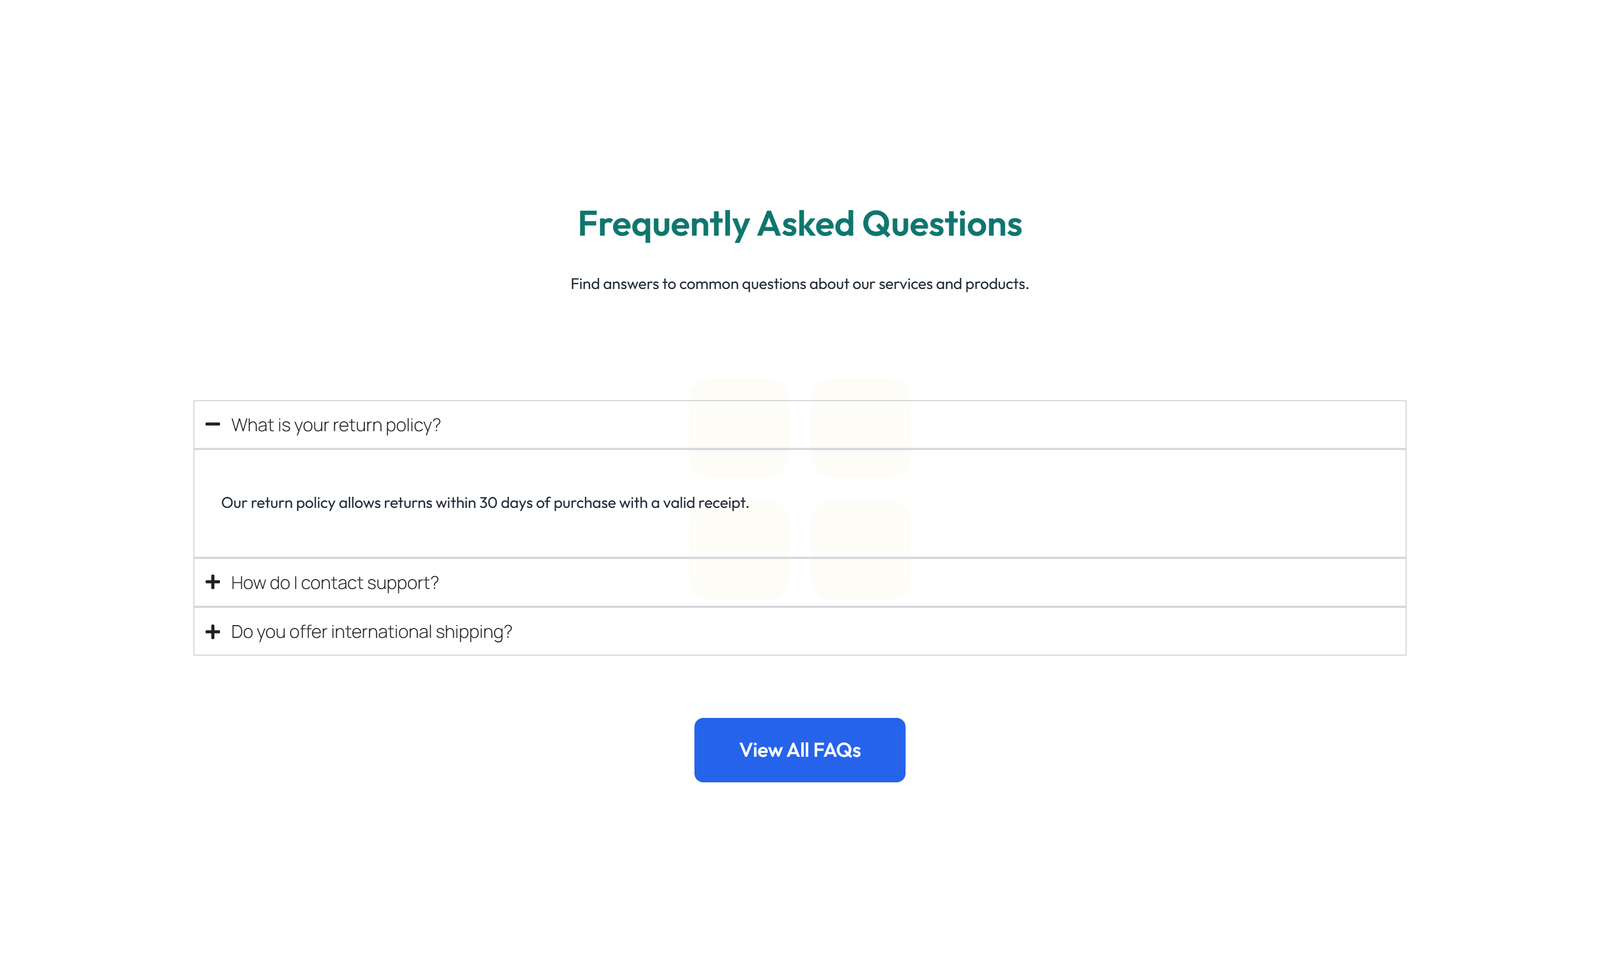Viewport: 1600px width, 978px height.
Task: Click the bottom-left decorative background square
Action: (740, 549)
